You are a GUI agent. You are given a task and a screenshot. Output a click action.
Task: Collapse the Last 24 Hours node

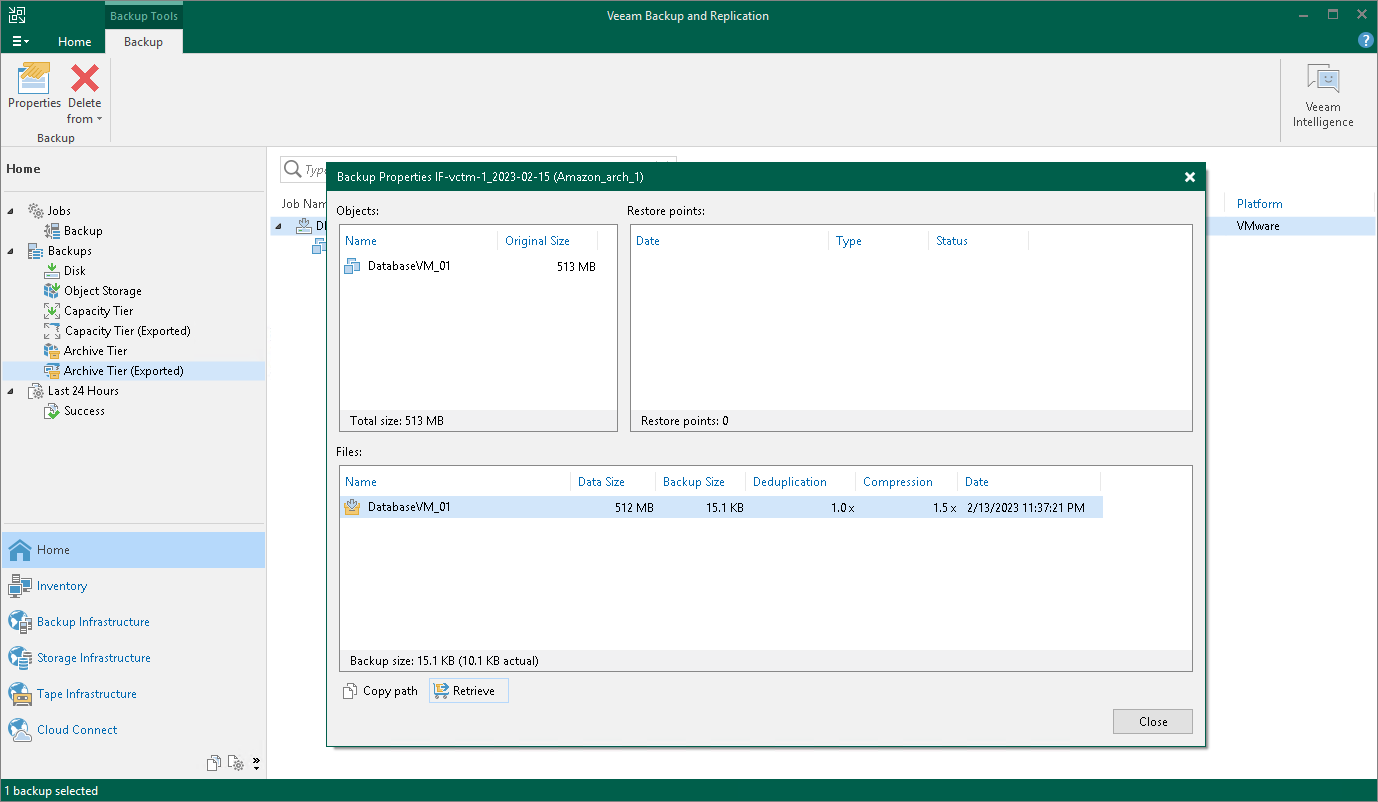9,390
